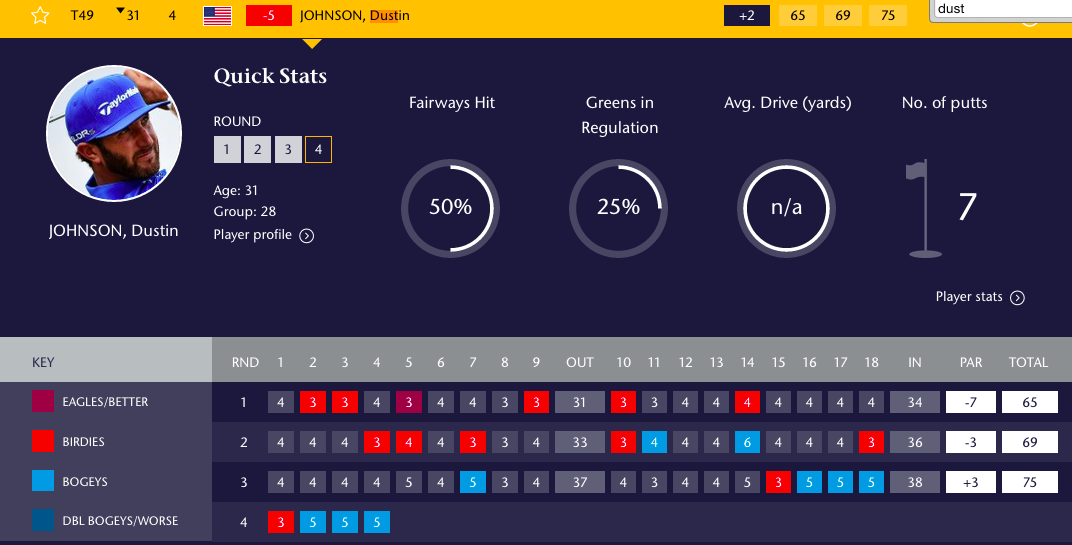
Task: Click the Greens in Regulation 25% circle
Action: pos(618,208)
